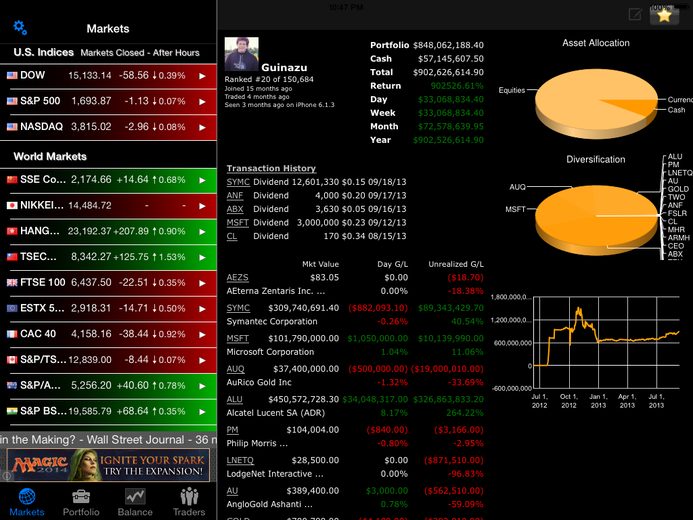
Task: Expand the NASDAQ row arrow
Action: tap(202, 127)
